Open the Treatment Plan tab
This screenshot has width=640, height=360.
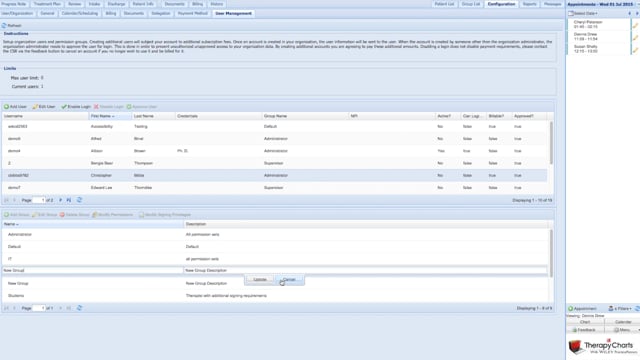click(x=47, y=4)
